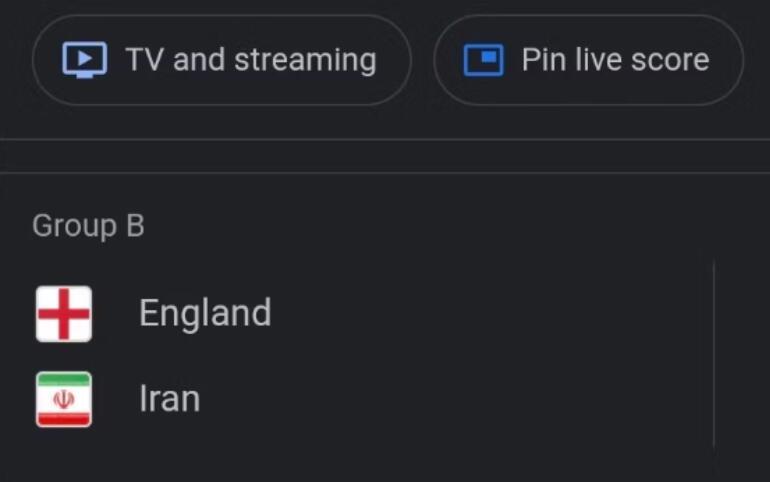This screenshot has height=482, width=770.
Task: Click the England flag icon
Action: click(64, 314)
